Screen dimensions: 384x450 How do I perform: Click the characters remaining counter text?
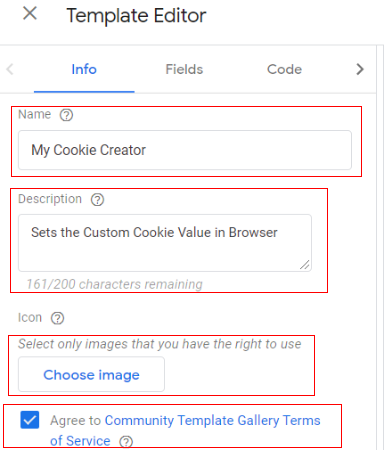[x=114, y=284]
